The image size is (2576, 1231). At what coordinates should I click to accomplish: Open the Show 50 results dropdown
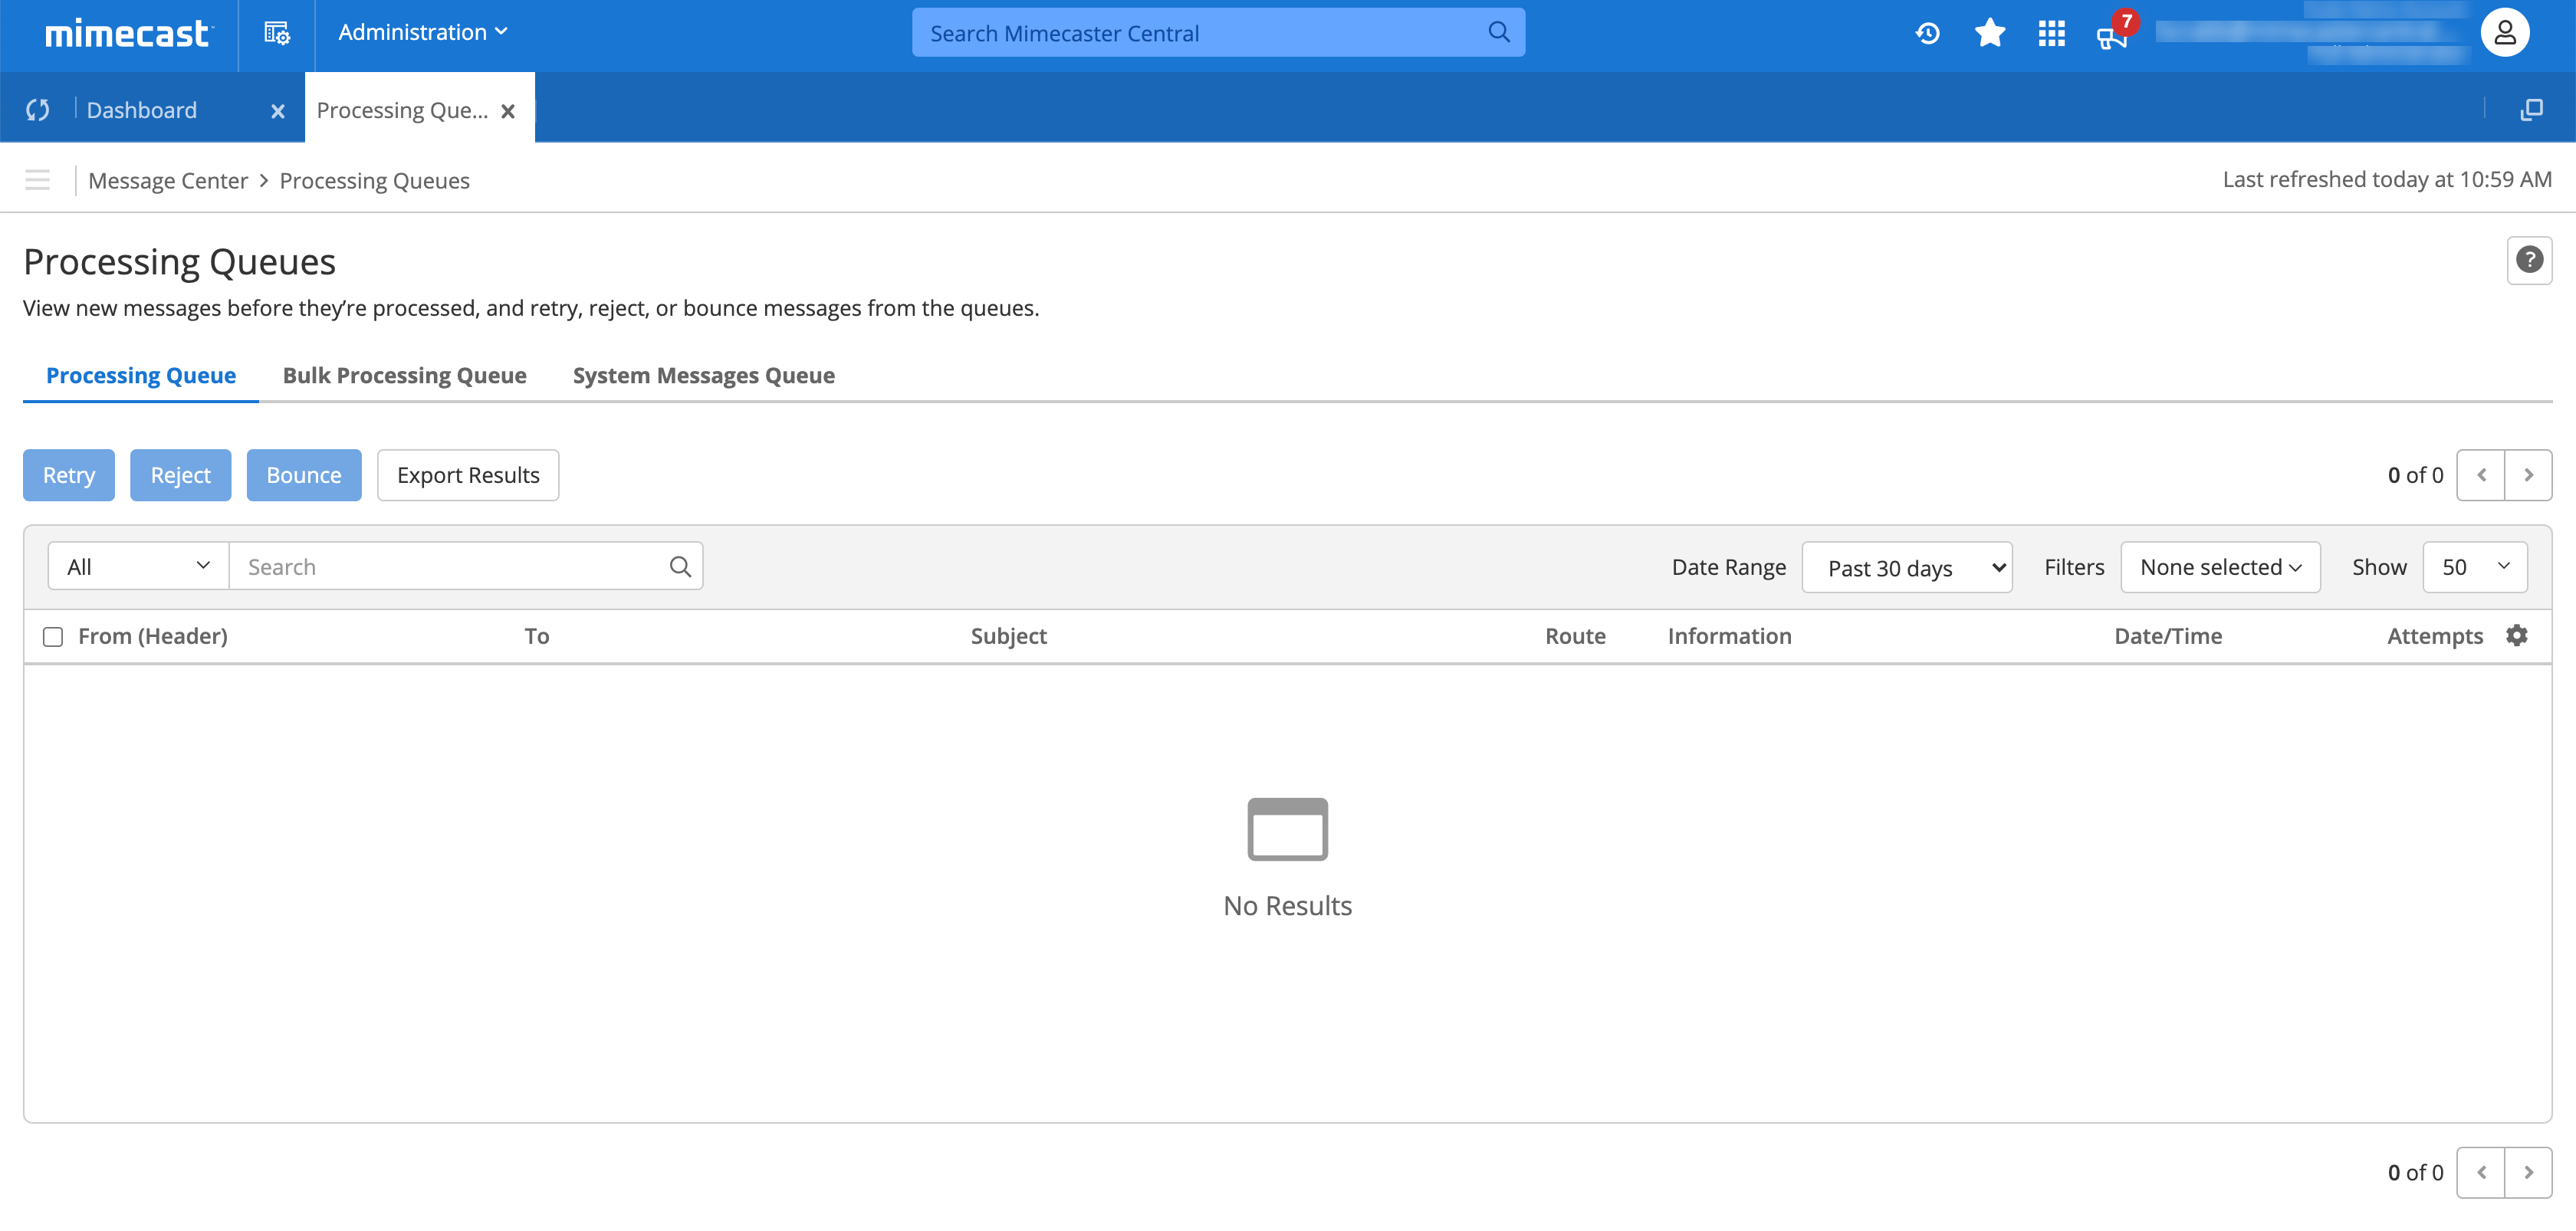2474,567
